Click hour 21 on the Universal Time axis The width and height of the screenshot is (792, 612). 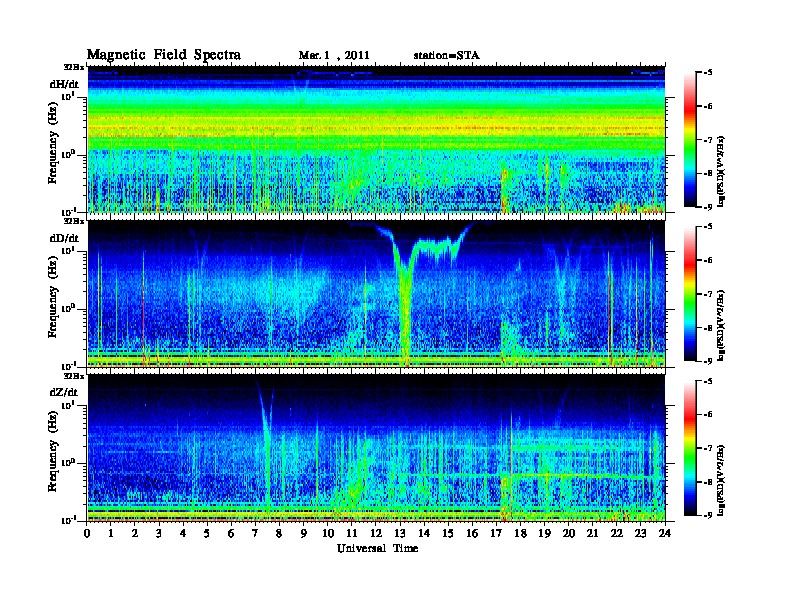click(x=592, y=534)
